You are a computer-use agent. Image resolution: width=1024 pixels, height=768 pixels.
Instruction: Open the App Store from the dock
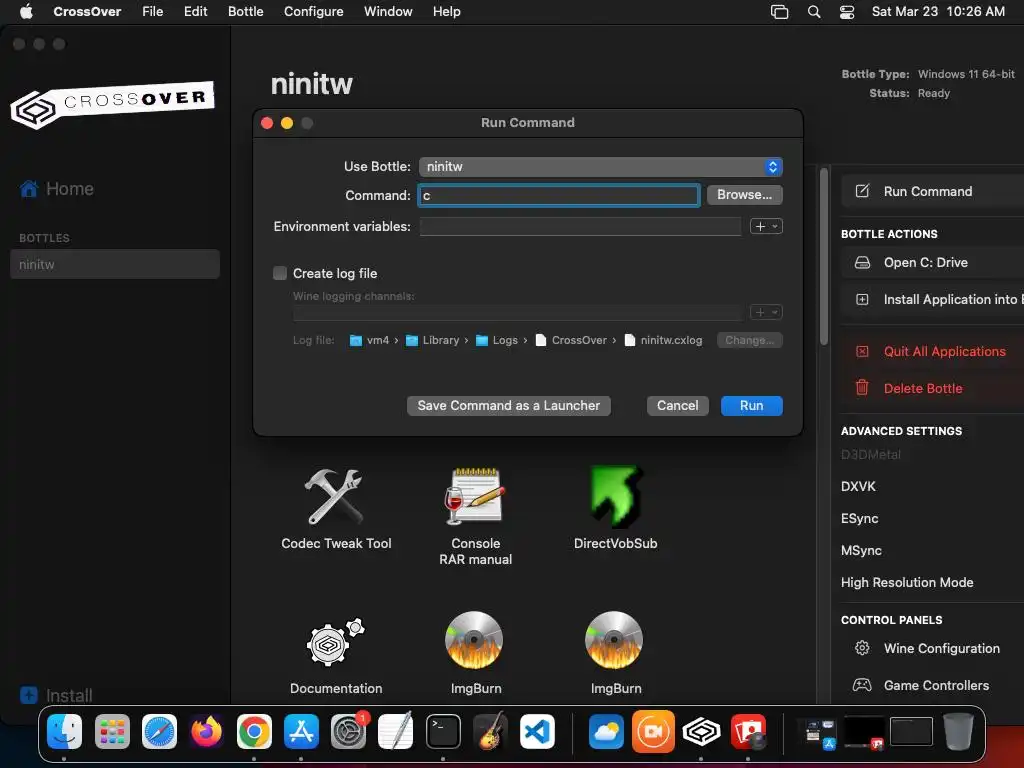pyautogui.click(x=301, y=731)
